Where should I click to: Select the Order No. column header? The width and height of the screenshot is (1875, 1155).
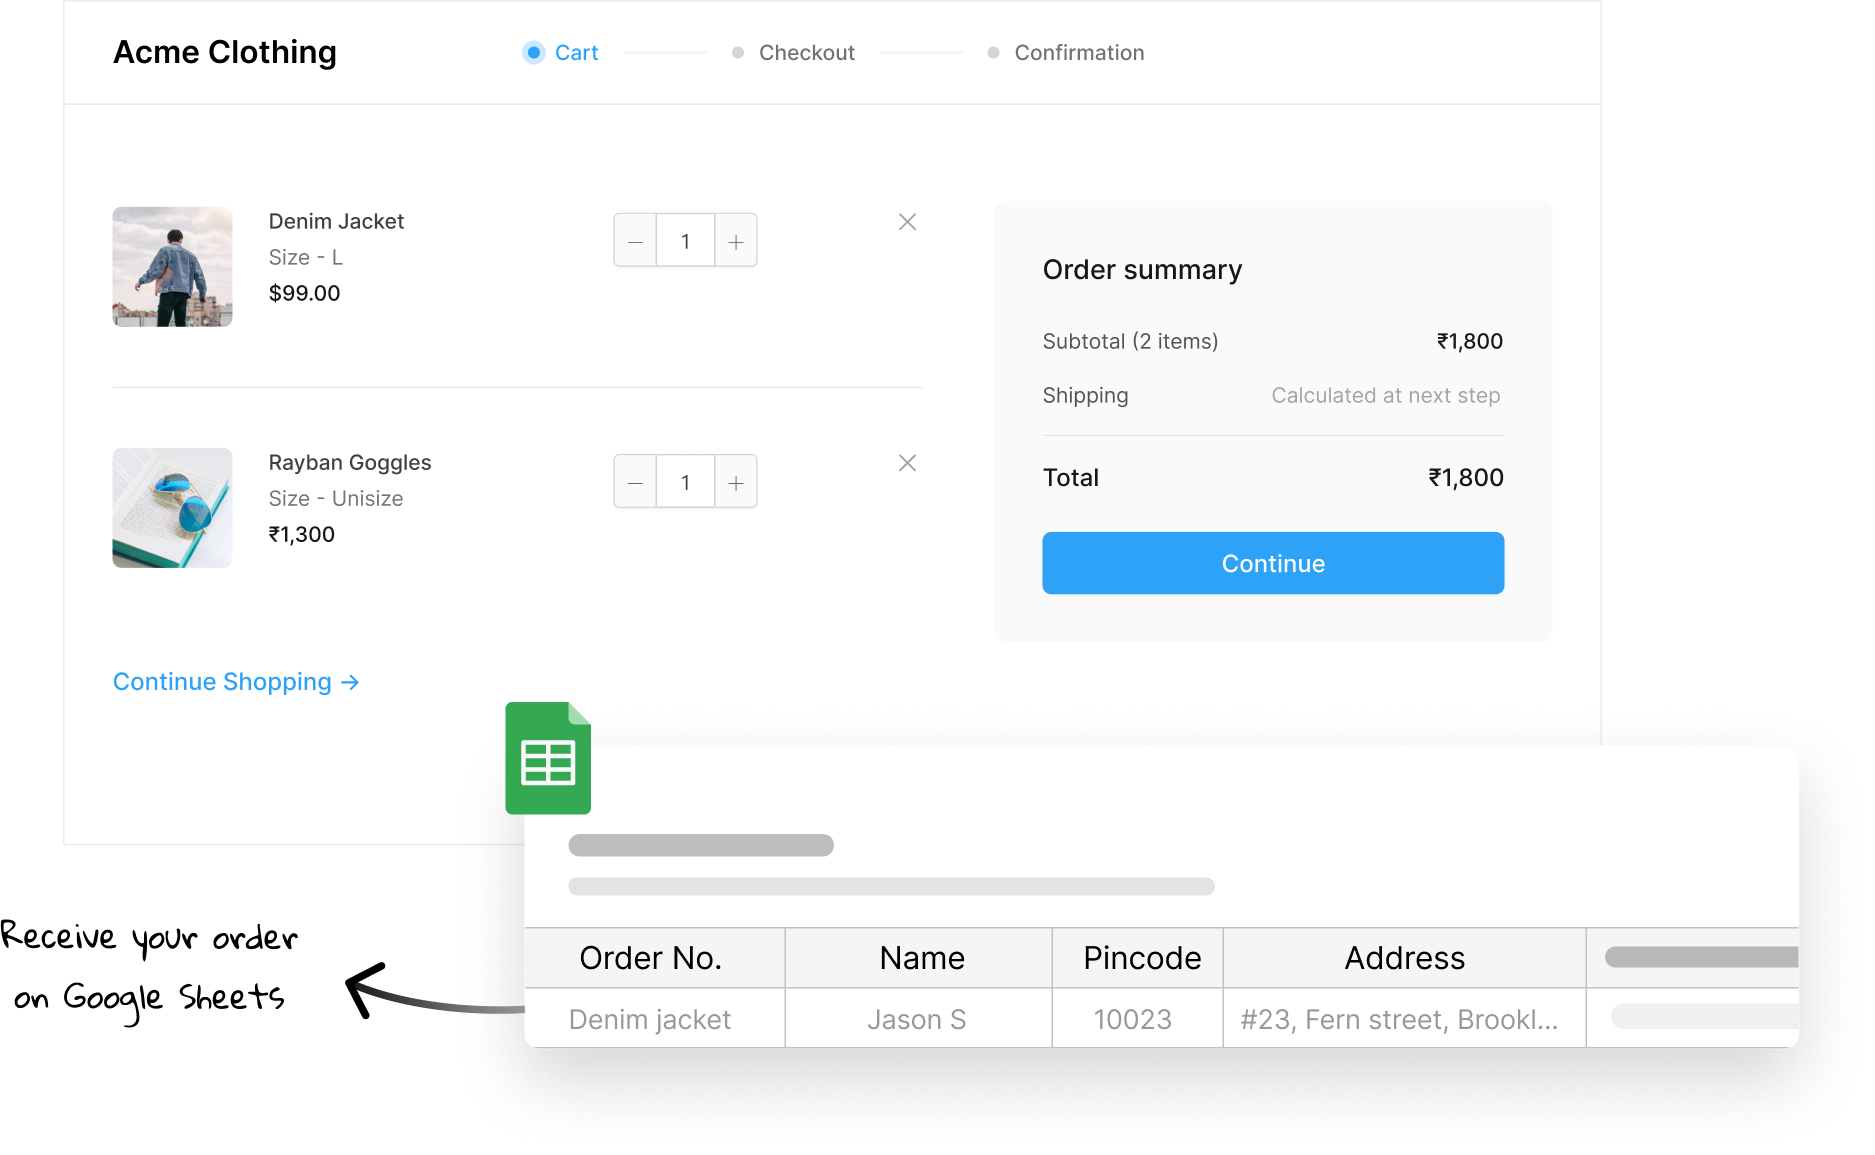point(651,958)
